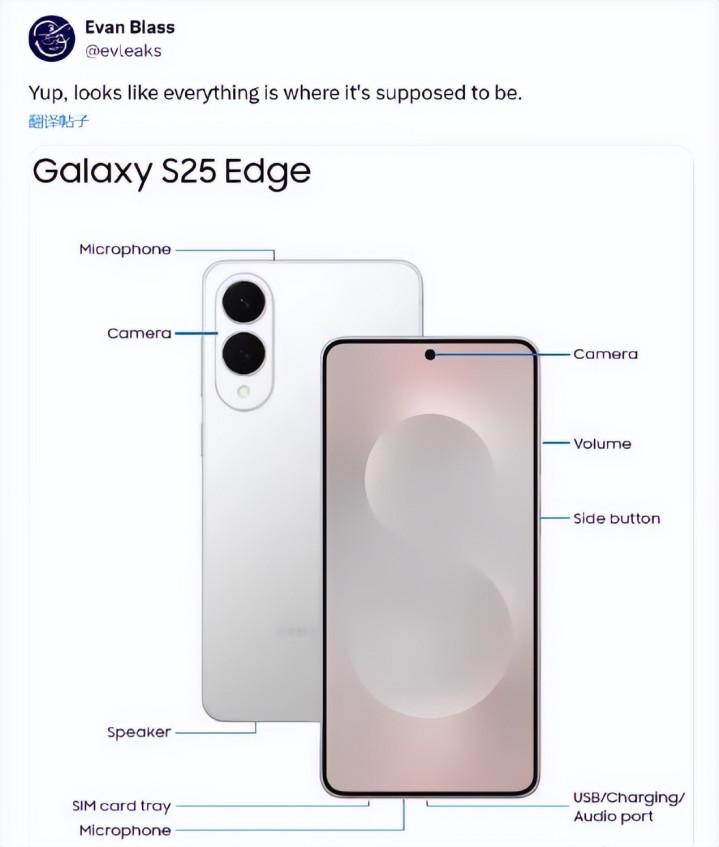Screen dimensions: 719x847
Task: Open Evan Blass profile avatar
Action: (x=52, y=38)
